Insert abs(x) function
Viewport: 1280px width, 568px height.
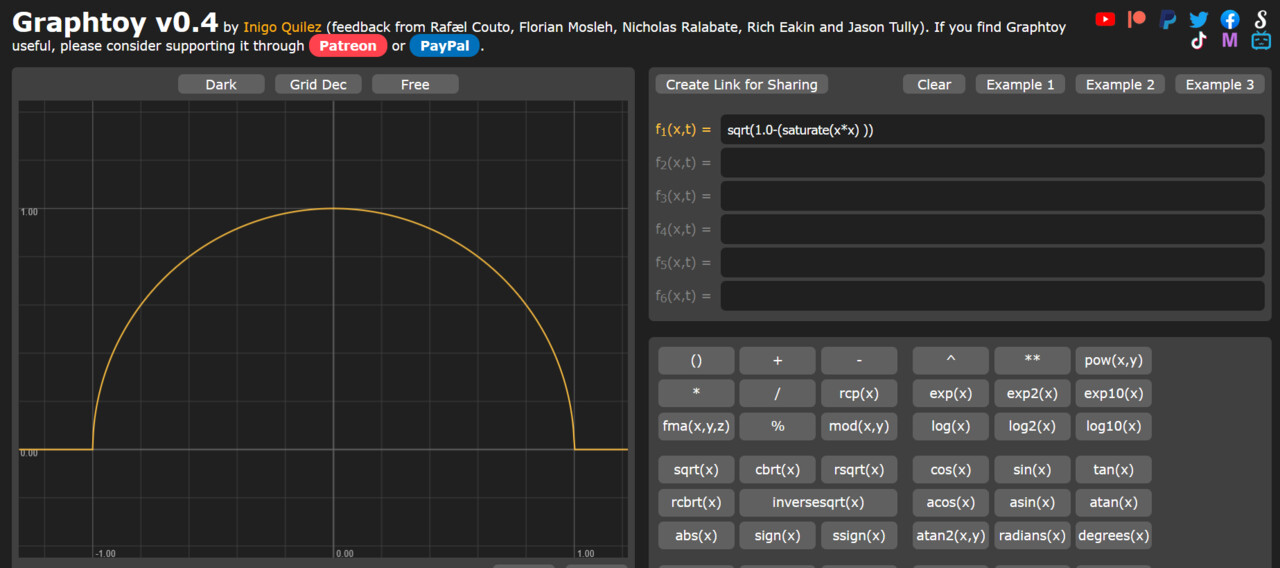tap(696, 535)
